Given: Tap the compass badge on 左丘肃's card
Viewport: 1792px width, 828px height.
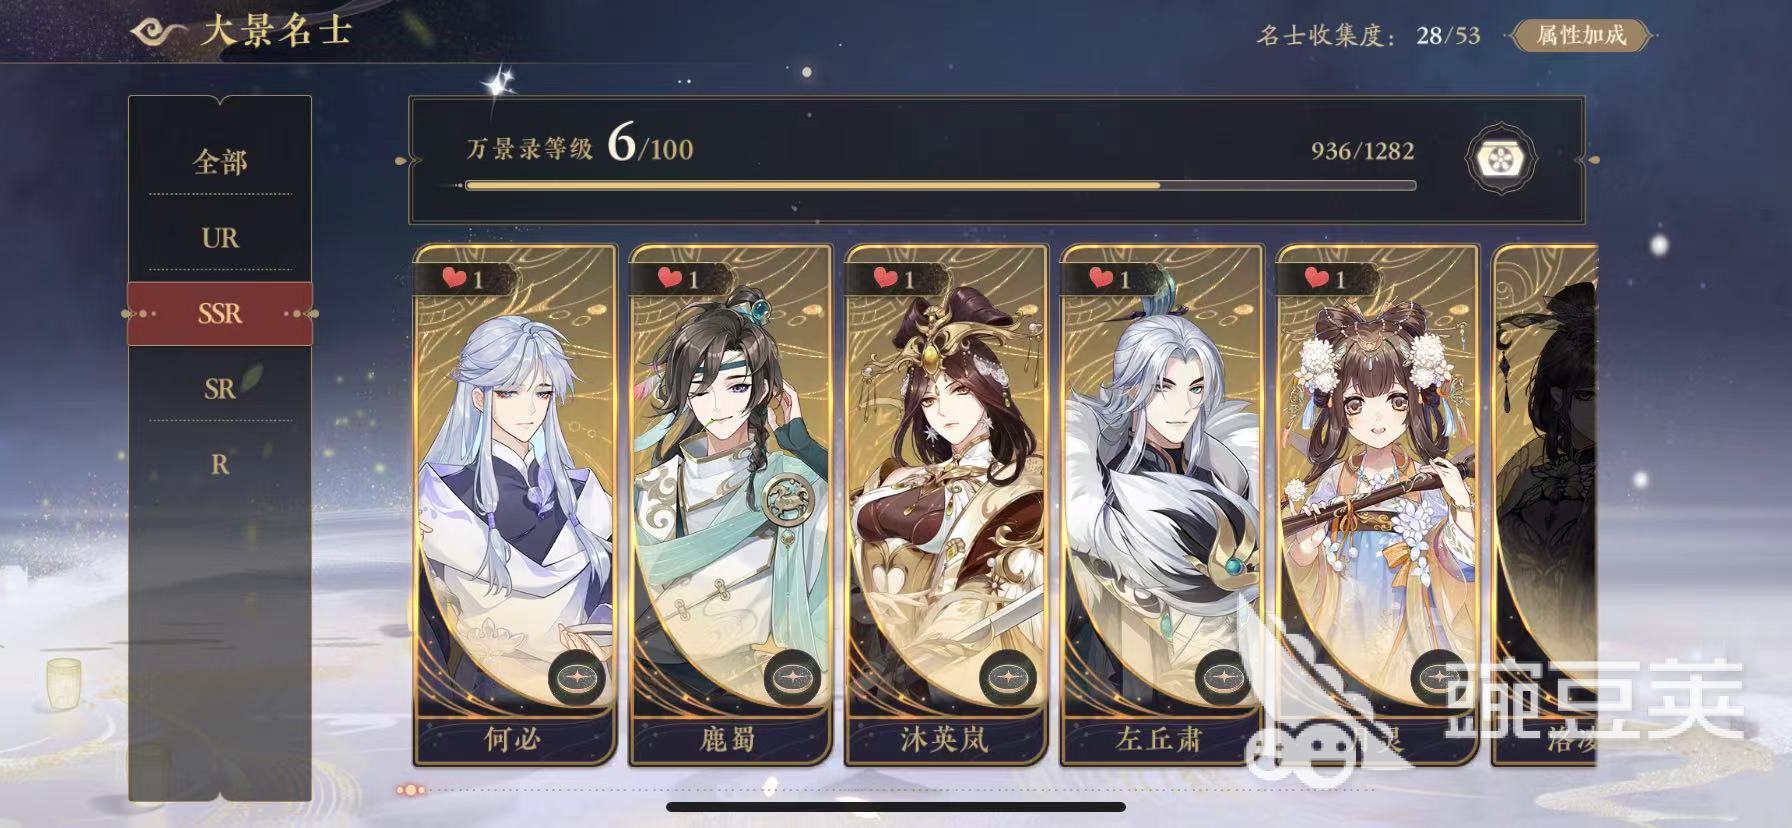Looking at the screenshot, I should [x=1224, y=676].
